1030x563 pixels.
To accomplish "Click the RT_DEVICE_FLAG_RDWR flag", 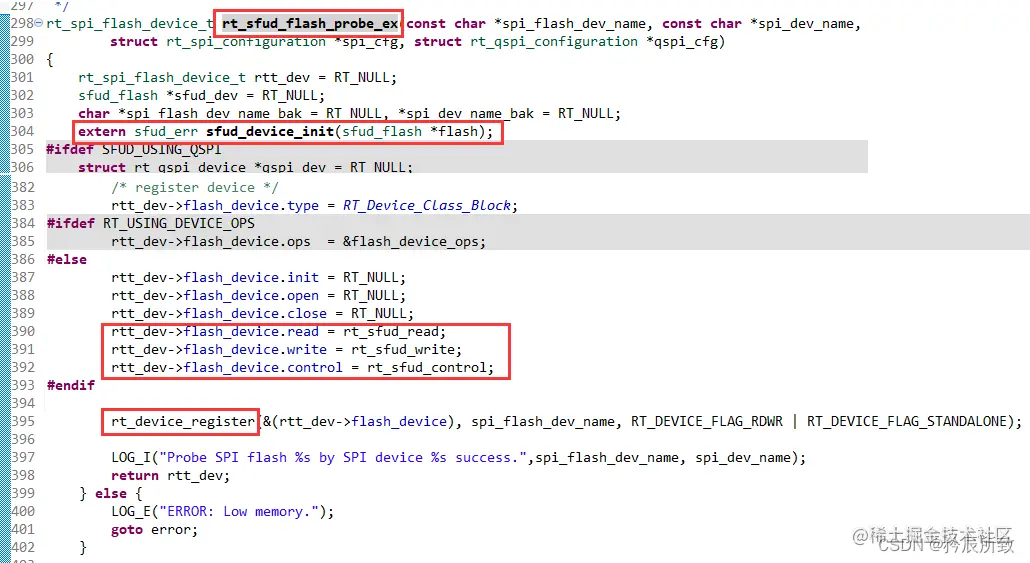I will 707,422.
